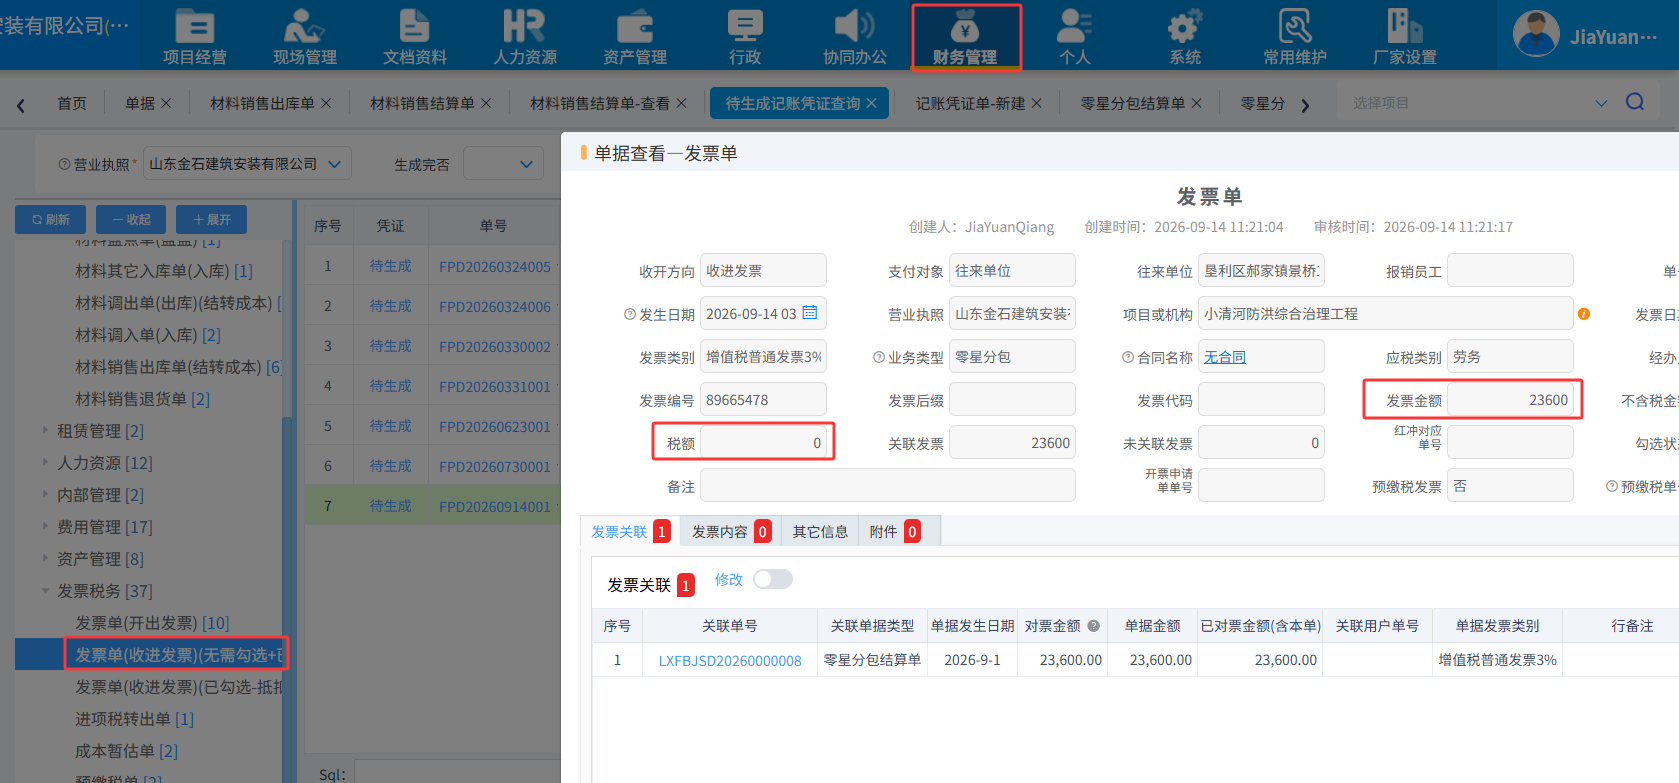1679x783 pixels.
Task: Close 待生成记账凭证查询 tab
Action: [872, 103]
